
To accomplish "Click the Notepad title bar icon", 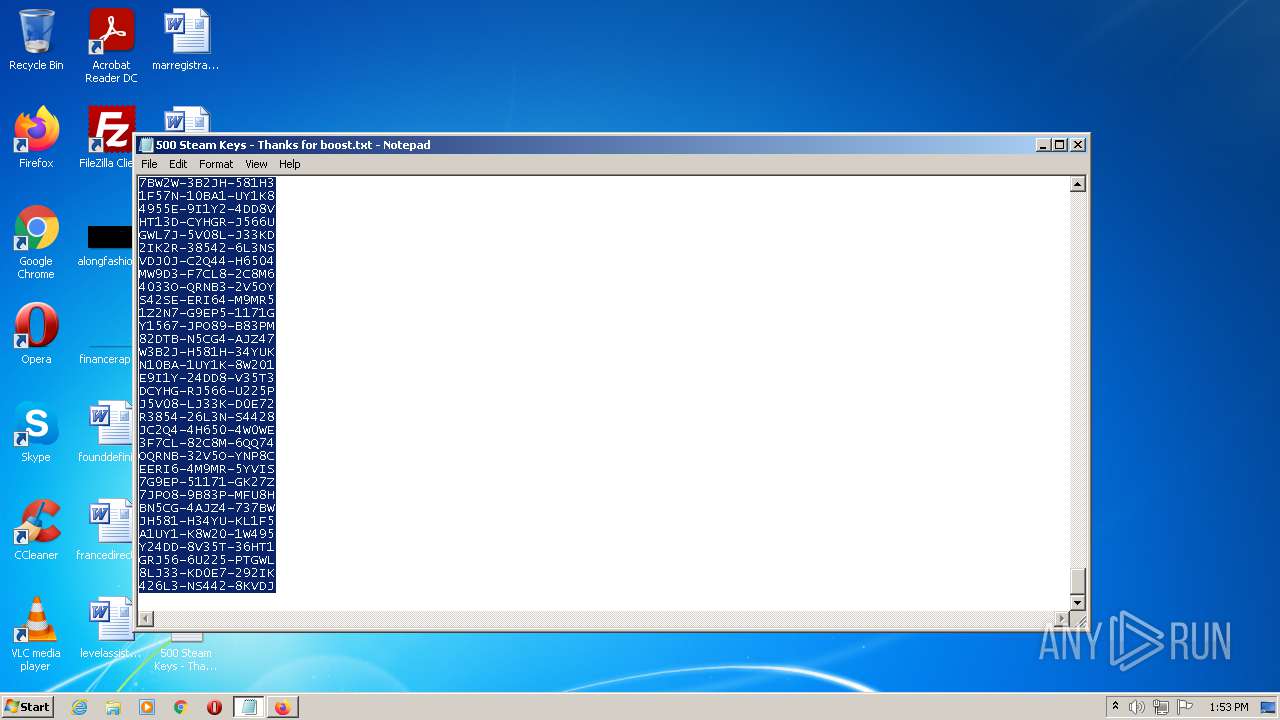I will click(147, 145).
